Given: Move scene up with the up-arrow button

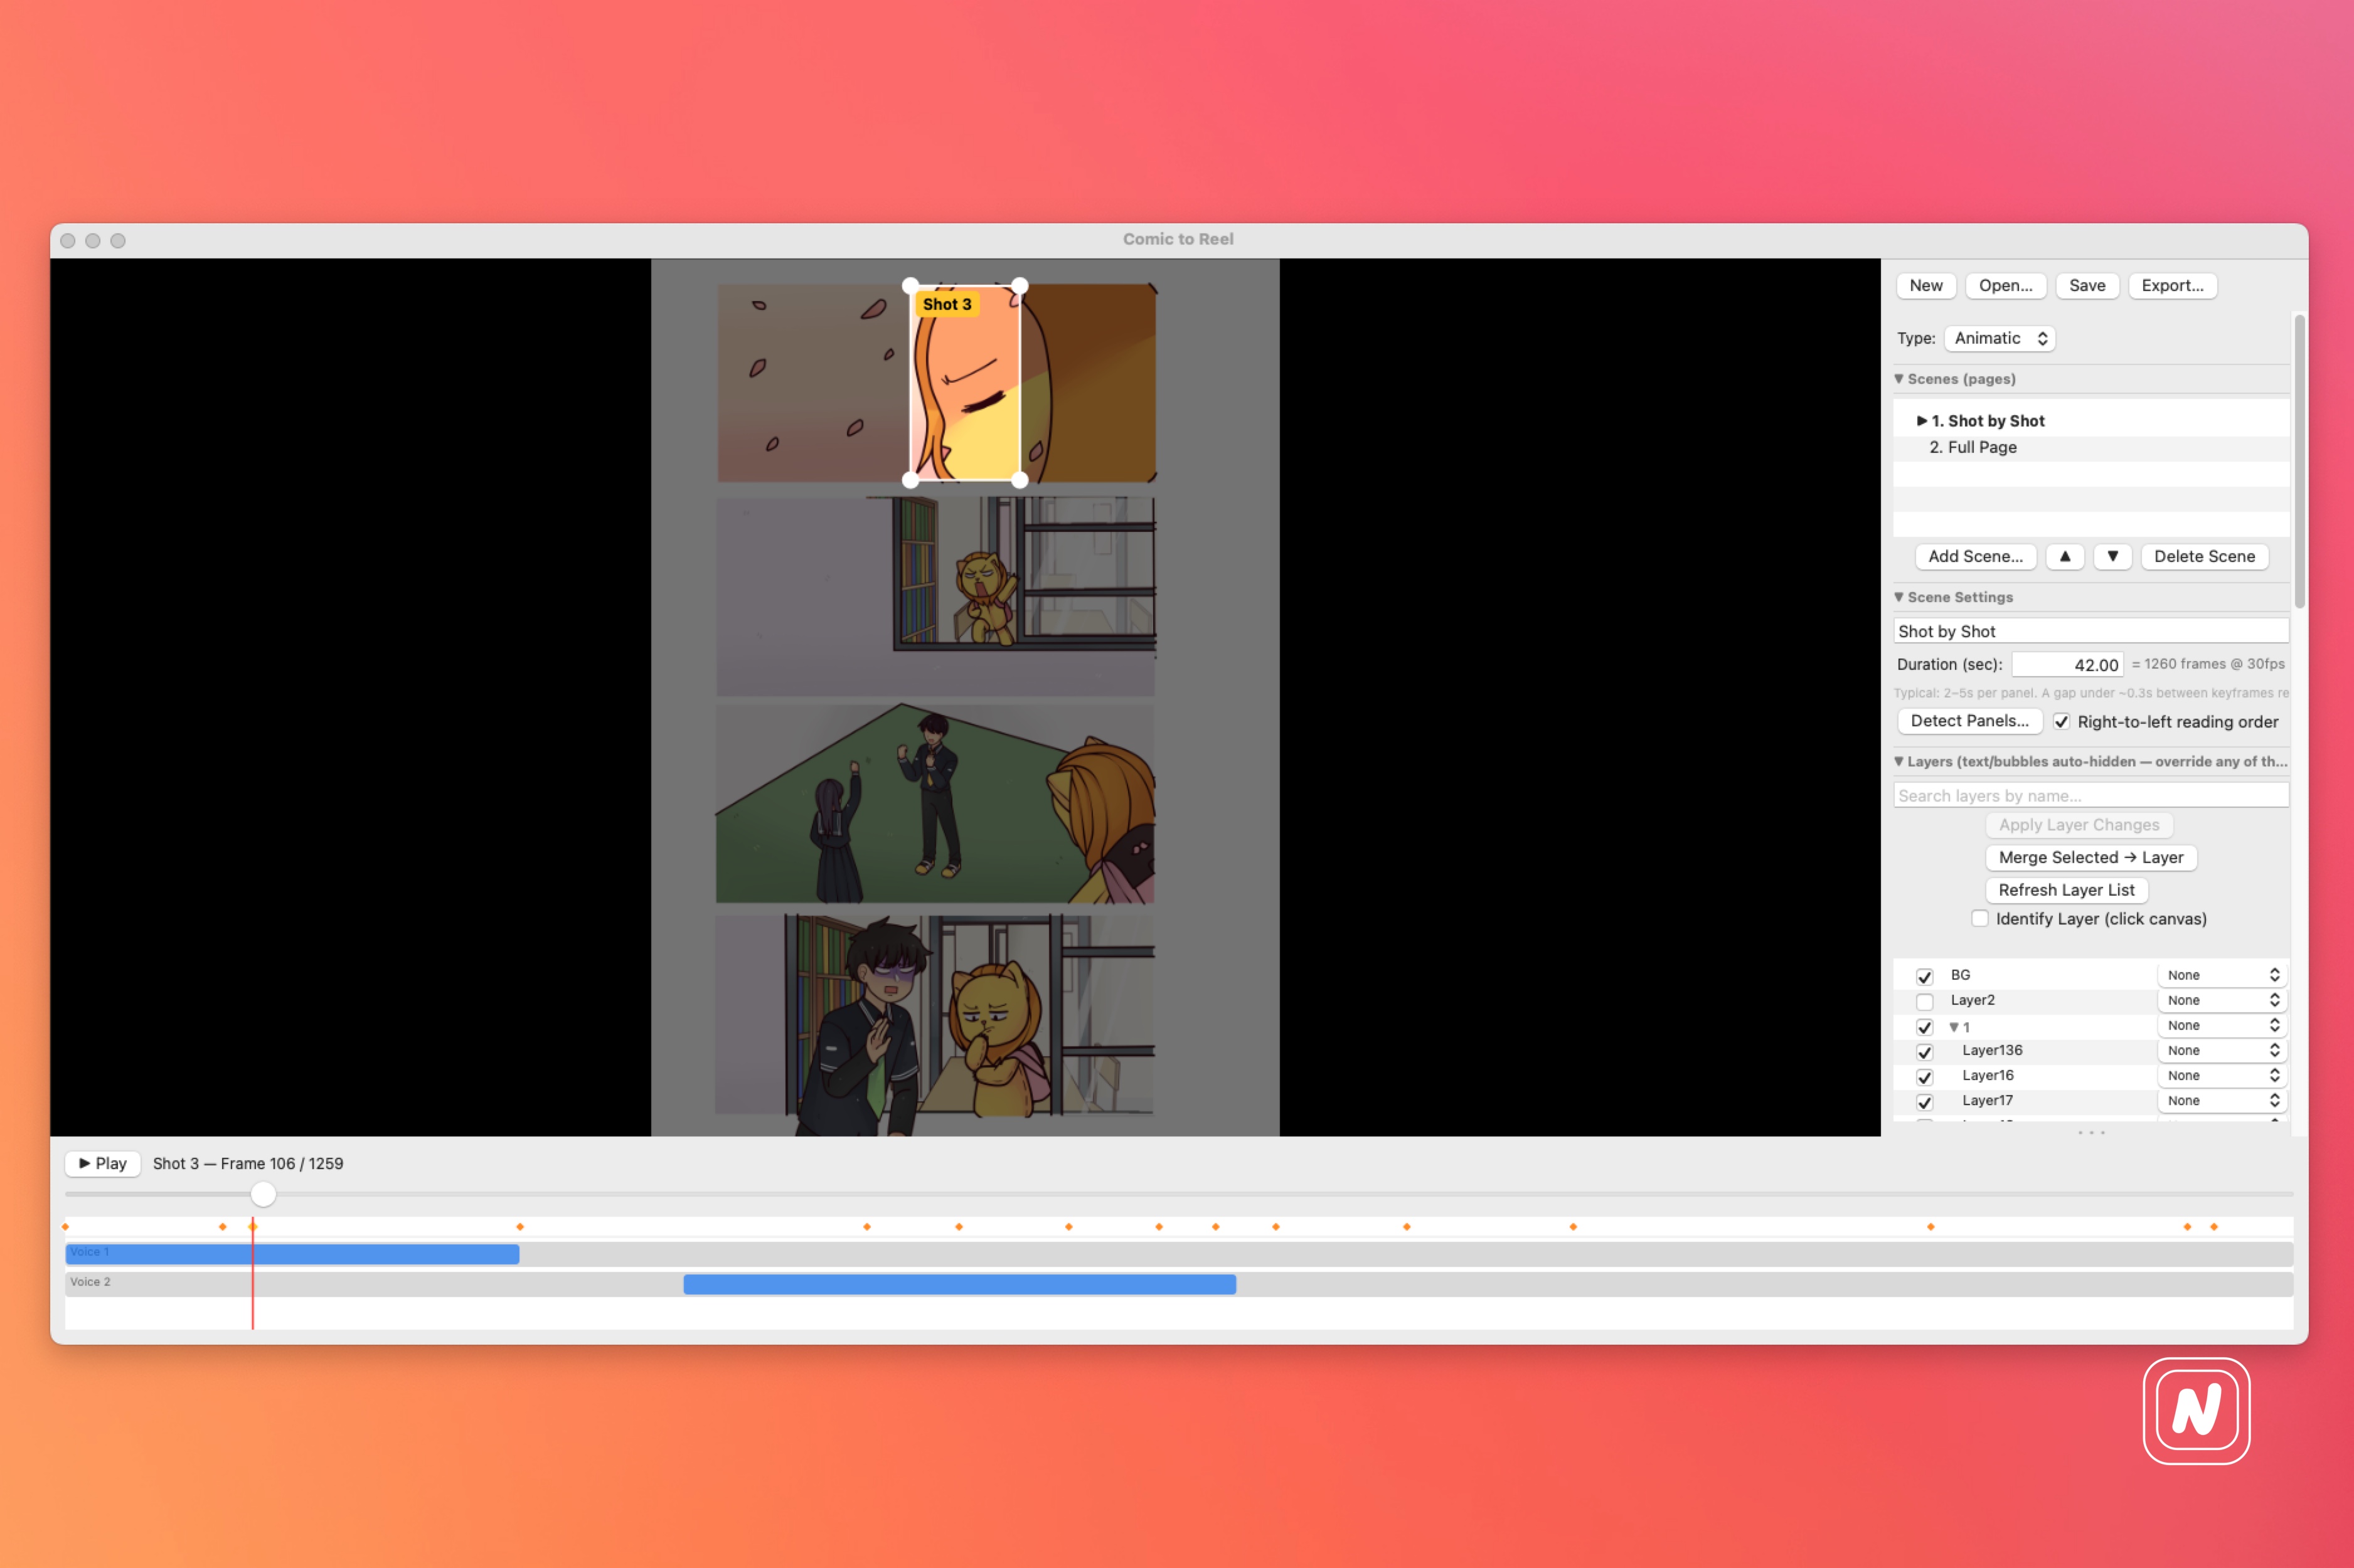Looking at the screenshot, I should (2064, 556).
